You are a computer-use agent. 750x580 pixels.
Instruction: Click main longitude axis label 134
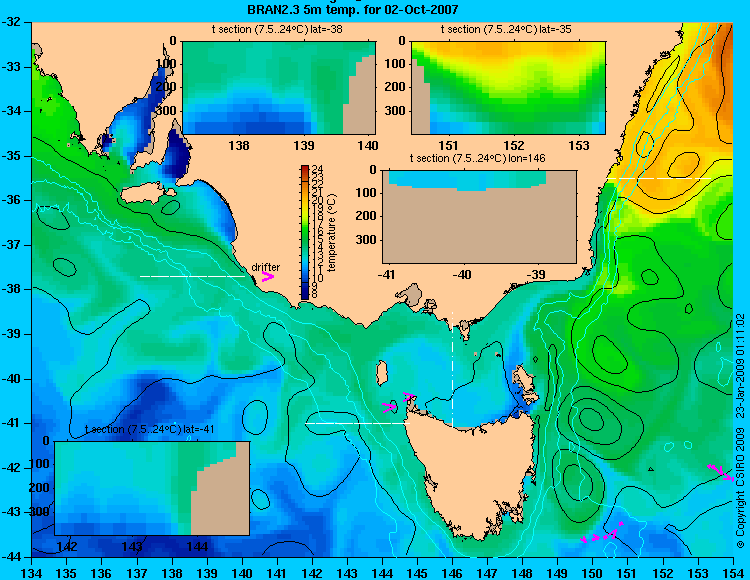32,573
